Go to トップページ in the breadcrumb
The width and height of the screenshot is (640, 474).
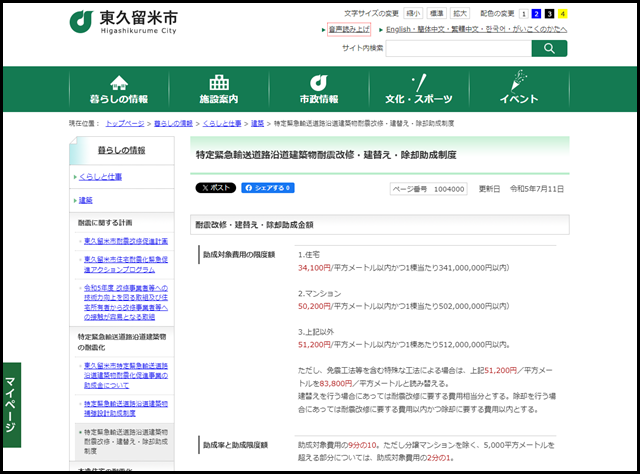point(124,122)
